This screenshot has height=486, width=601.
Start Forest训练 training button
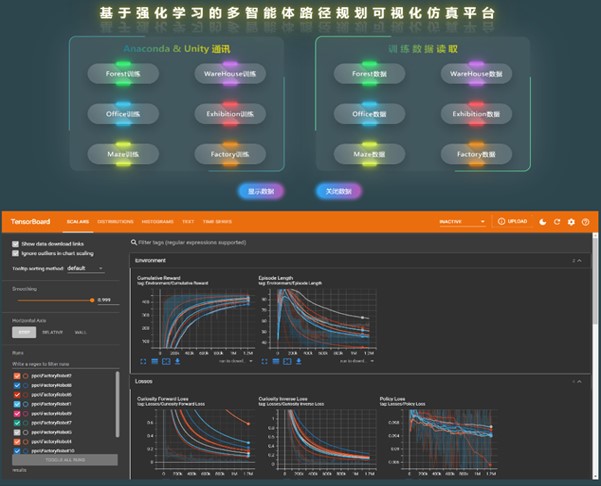(123, 74)
